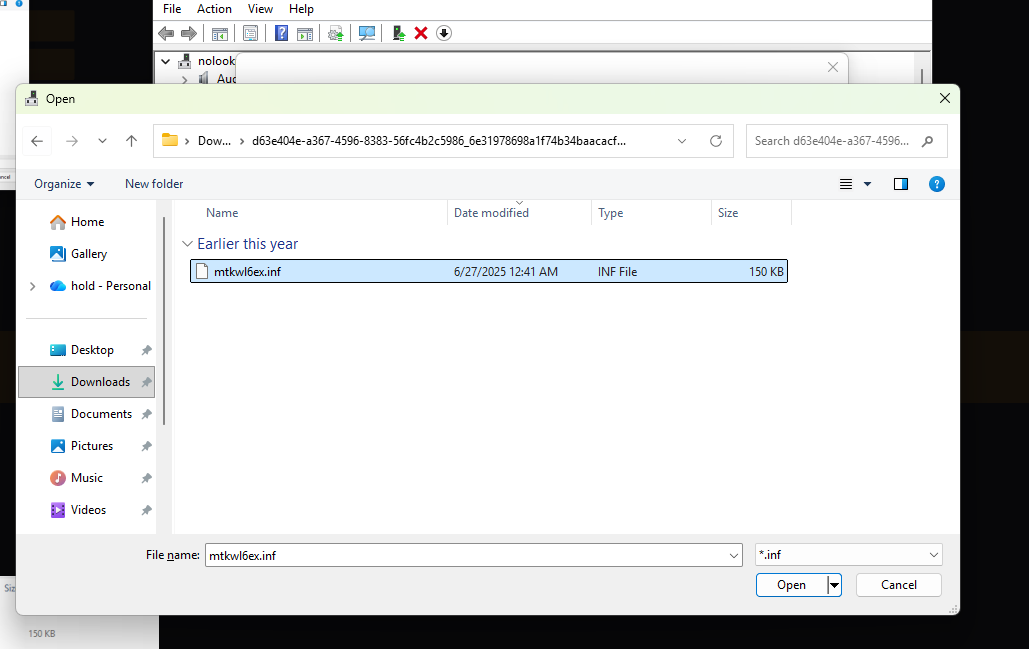Click the pin icon beside Videos

click(146, 510)
